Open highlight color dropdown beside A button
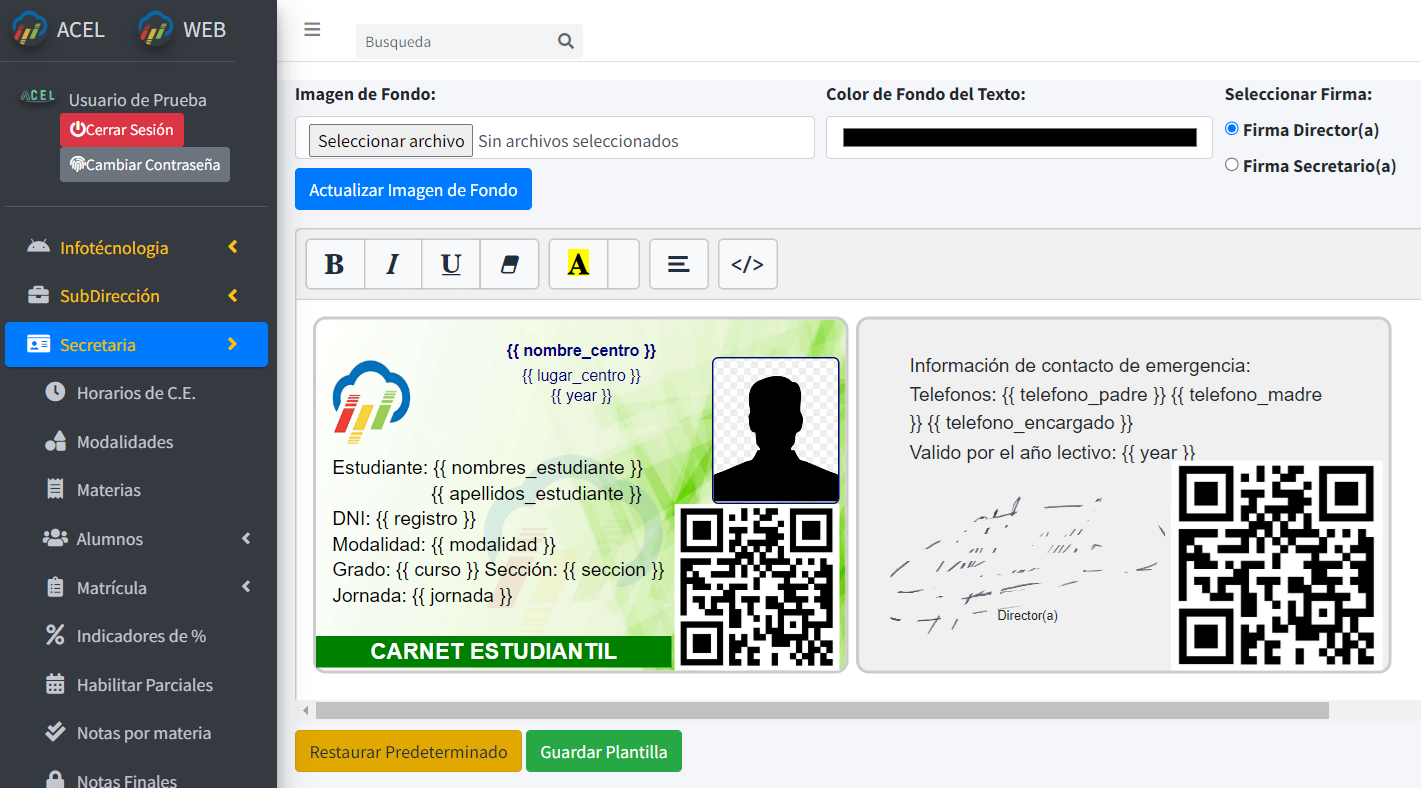 623,264
